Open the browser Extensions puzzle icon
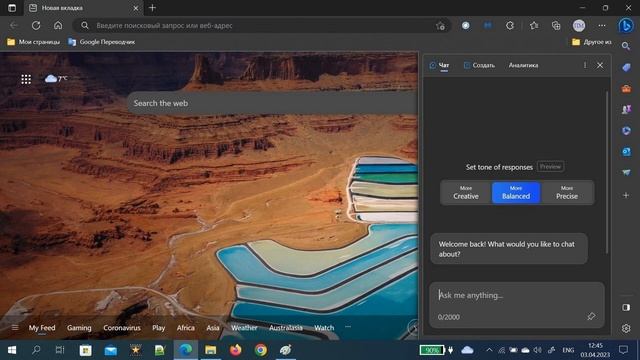The width and height of the screenshot is (640, 360). [x=510, y=25]
